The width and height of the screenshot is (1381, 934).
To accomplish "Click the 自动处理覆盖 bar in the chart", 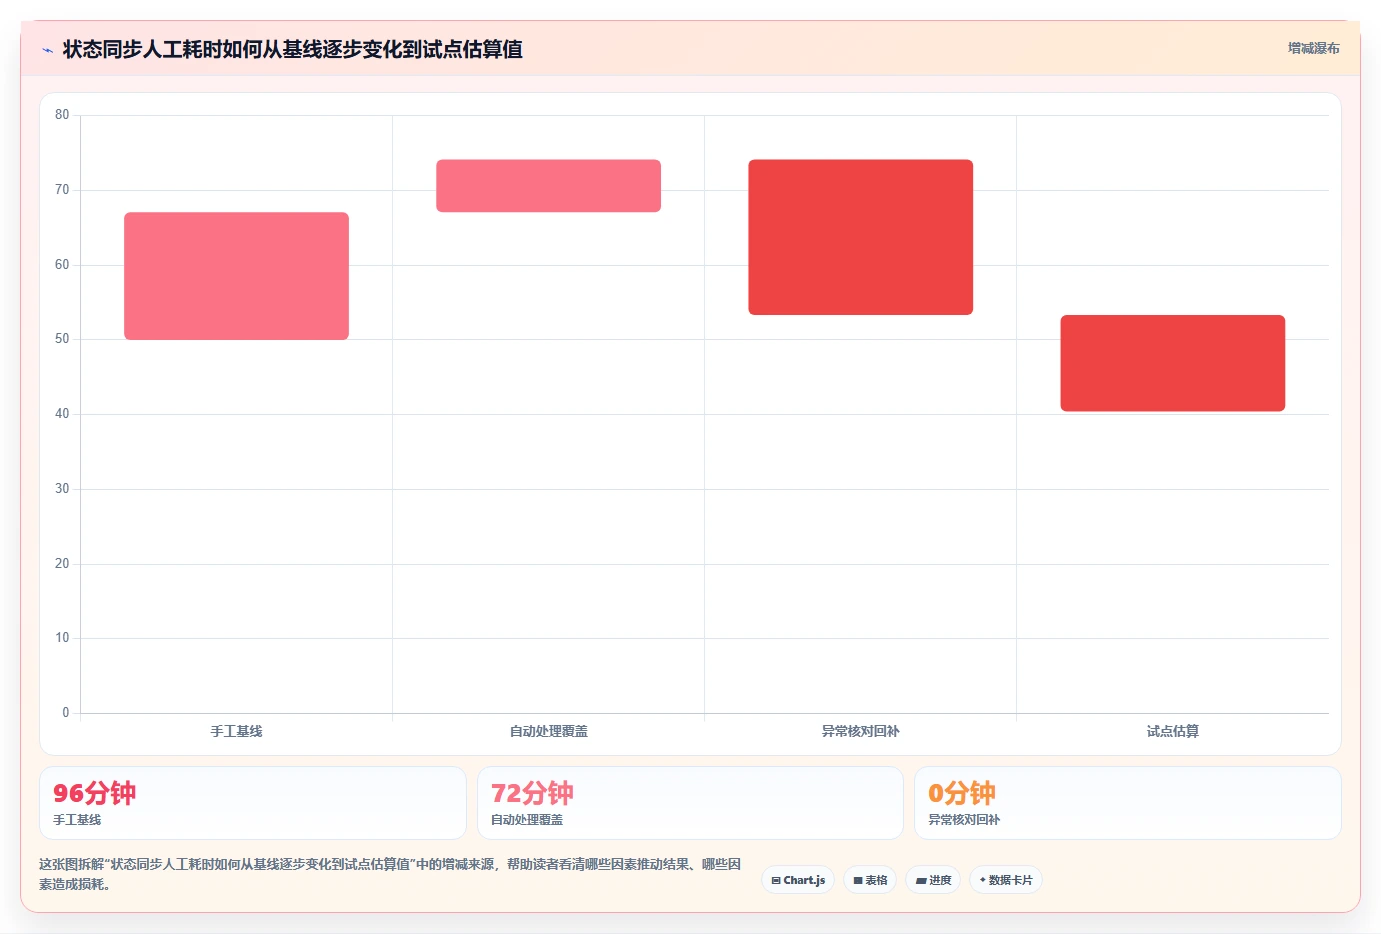I will point(548,186).
